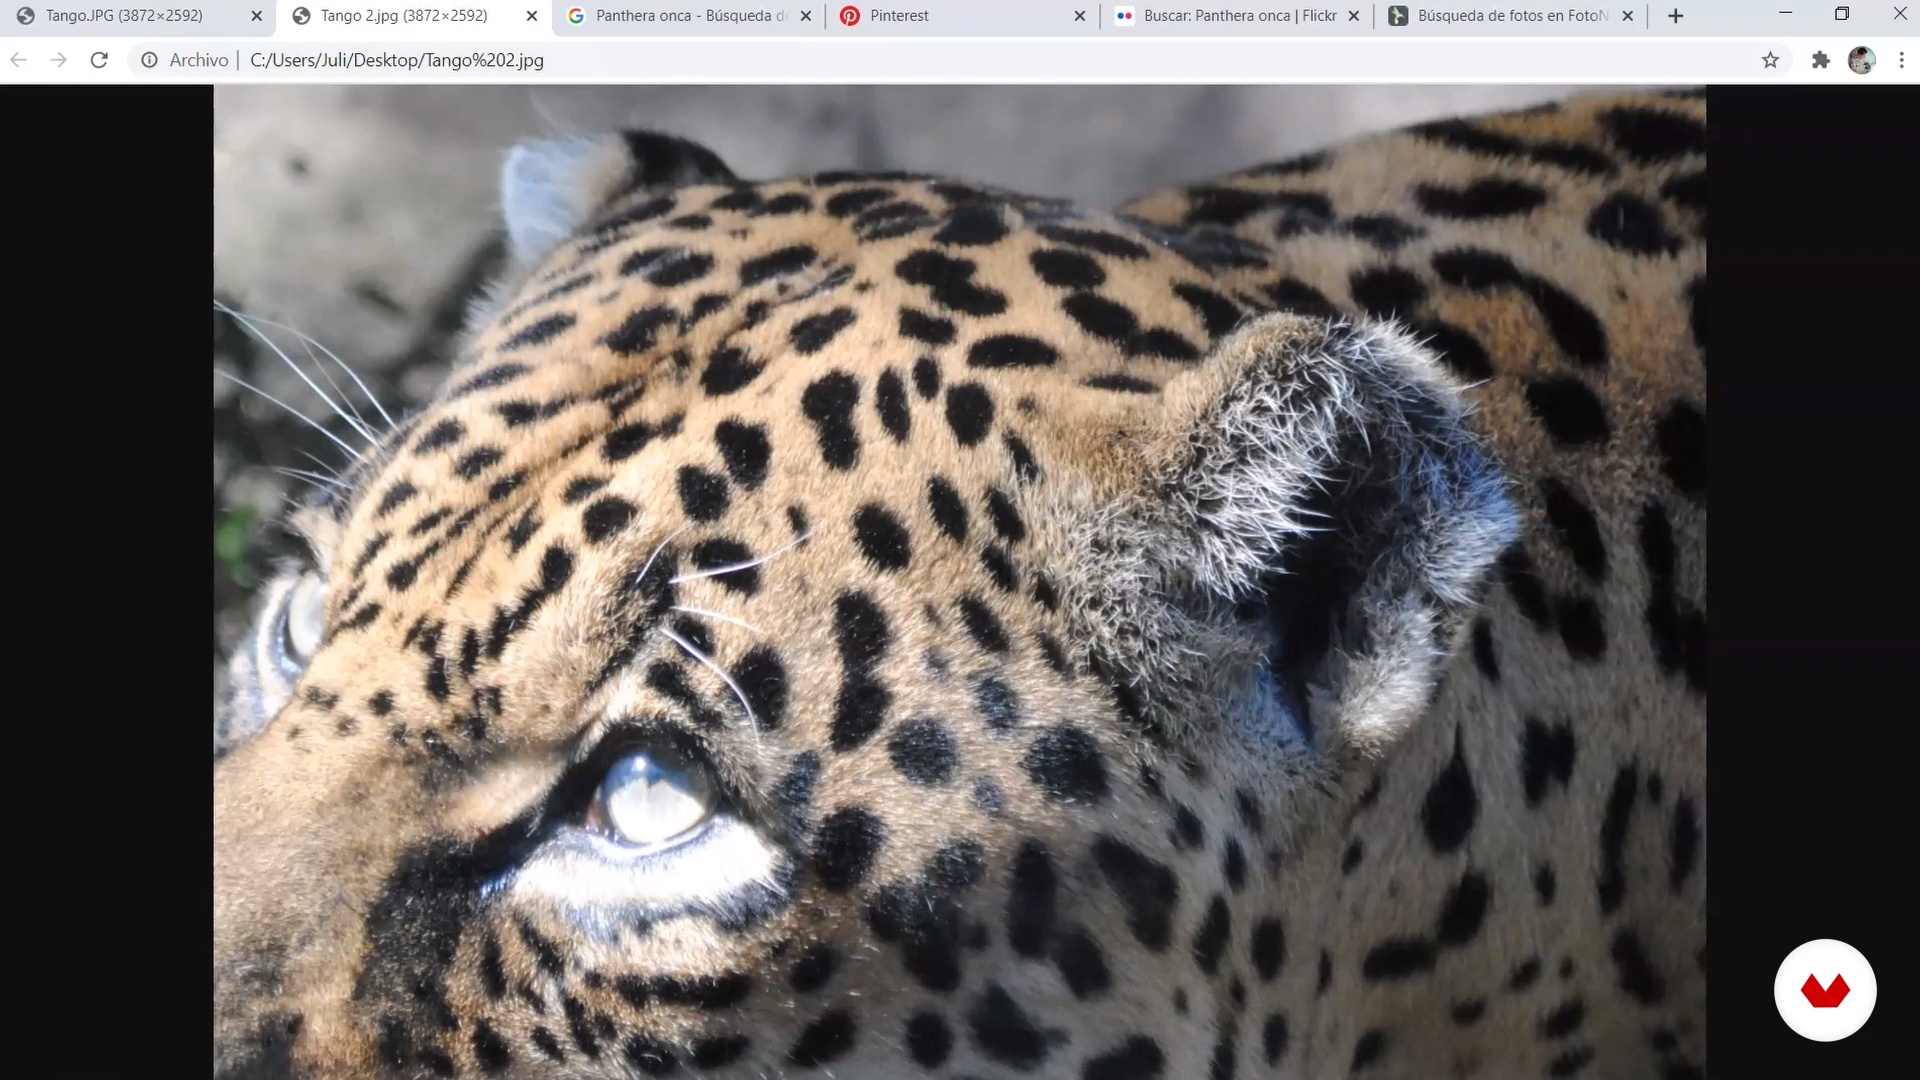Go back to the previous page

coord(18,60)
